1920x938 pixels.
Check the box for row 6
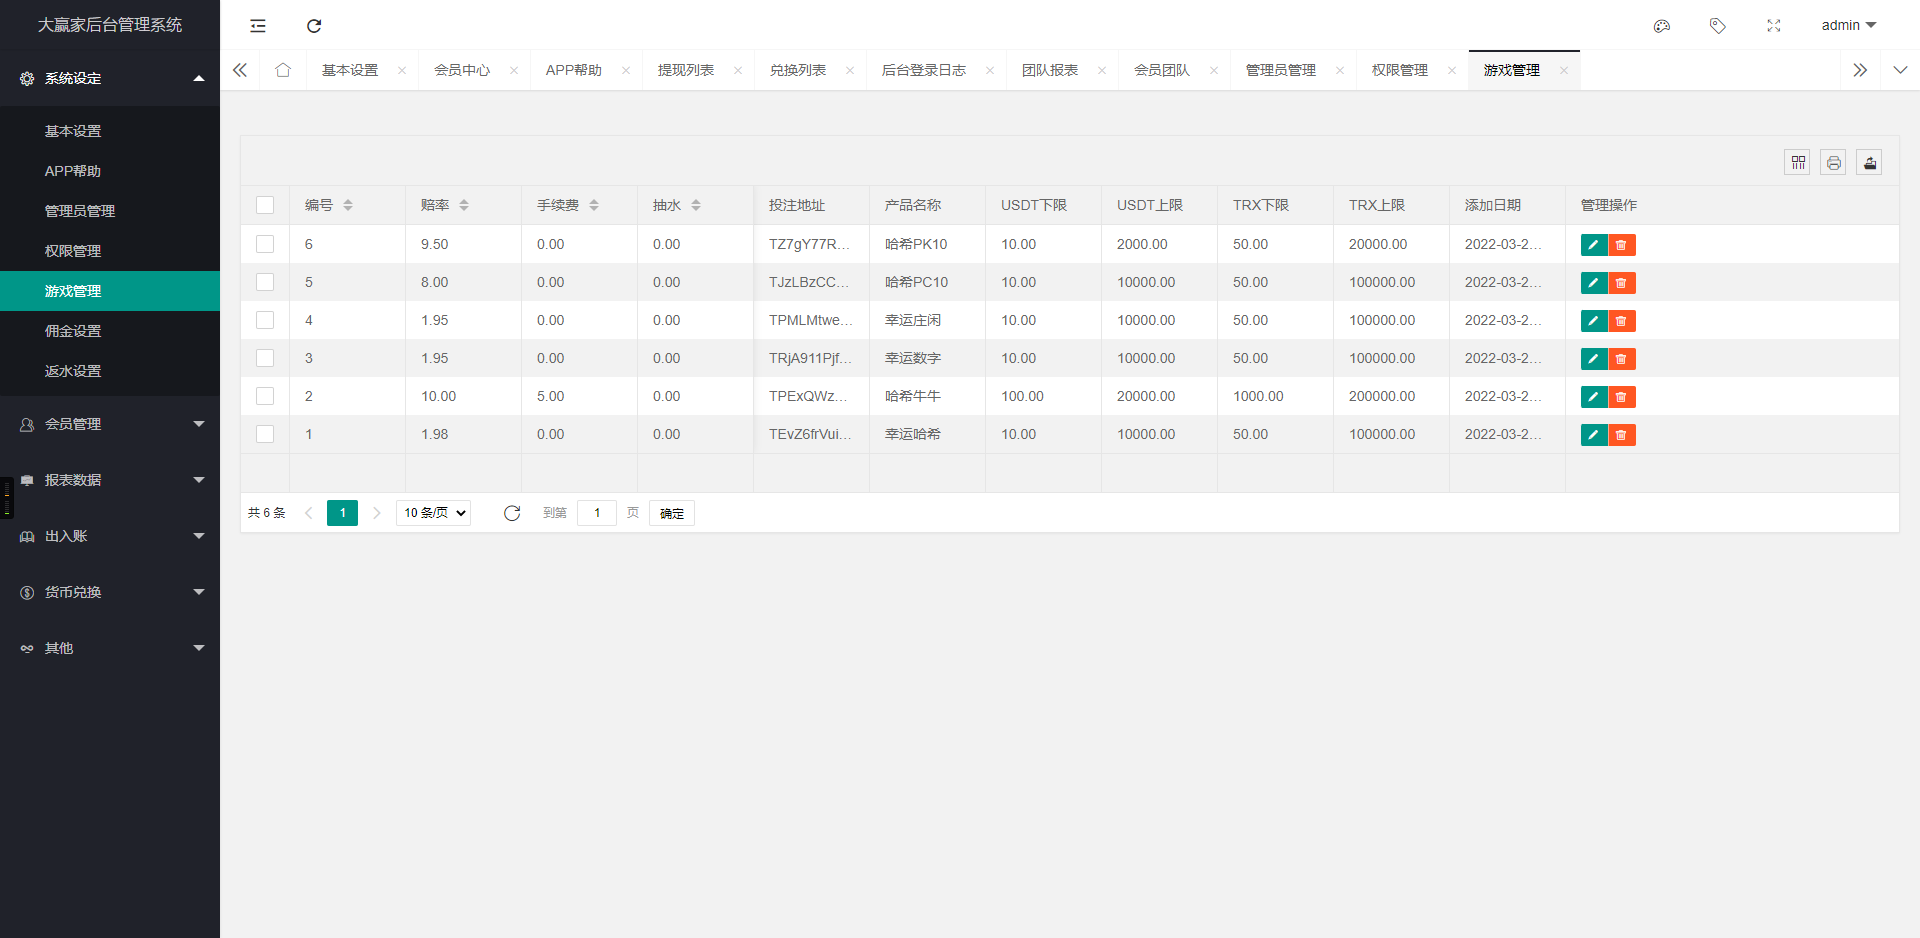[x=265, y=244]
